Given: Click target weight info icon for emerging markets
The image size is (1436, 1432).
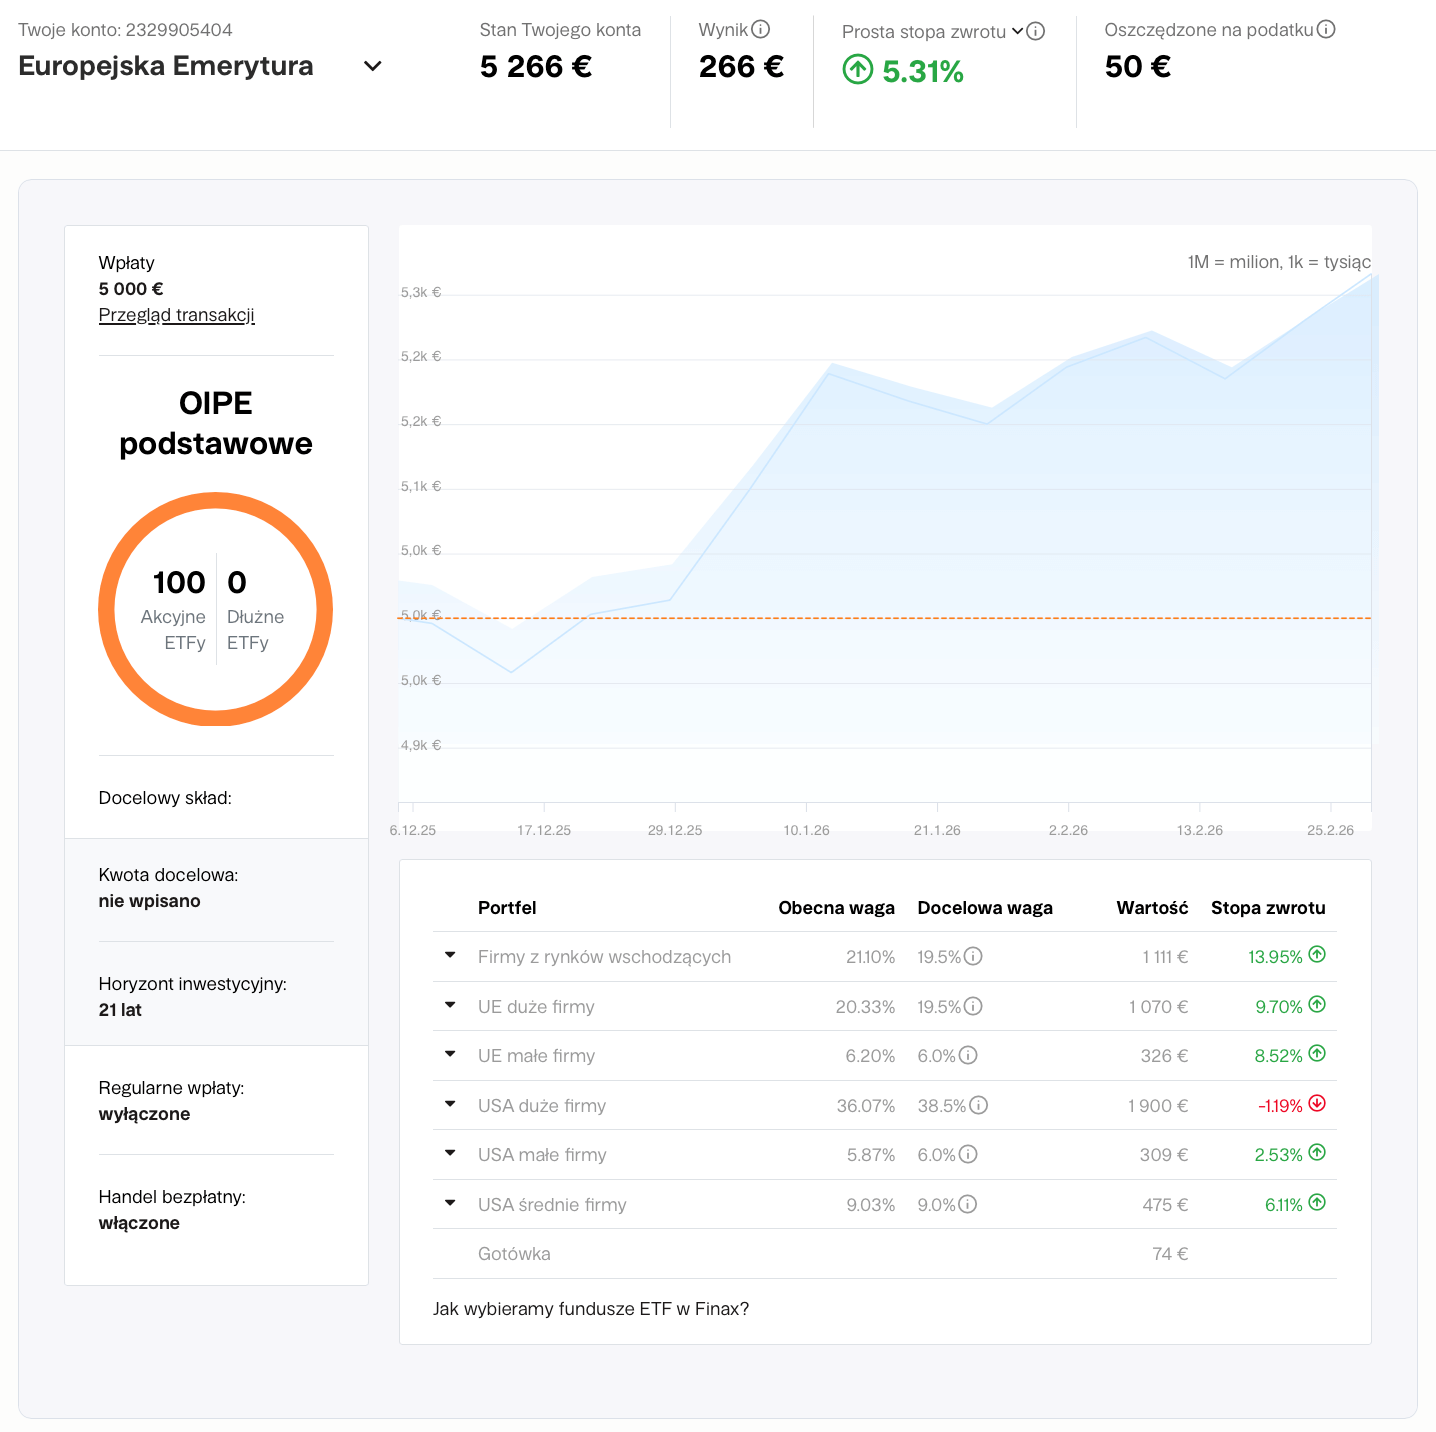Looking at the screenshot, I should click(973, 956).
